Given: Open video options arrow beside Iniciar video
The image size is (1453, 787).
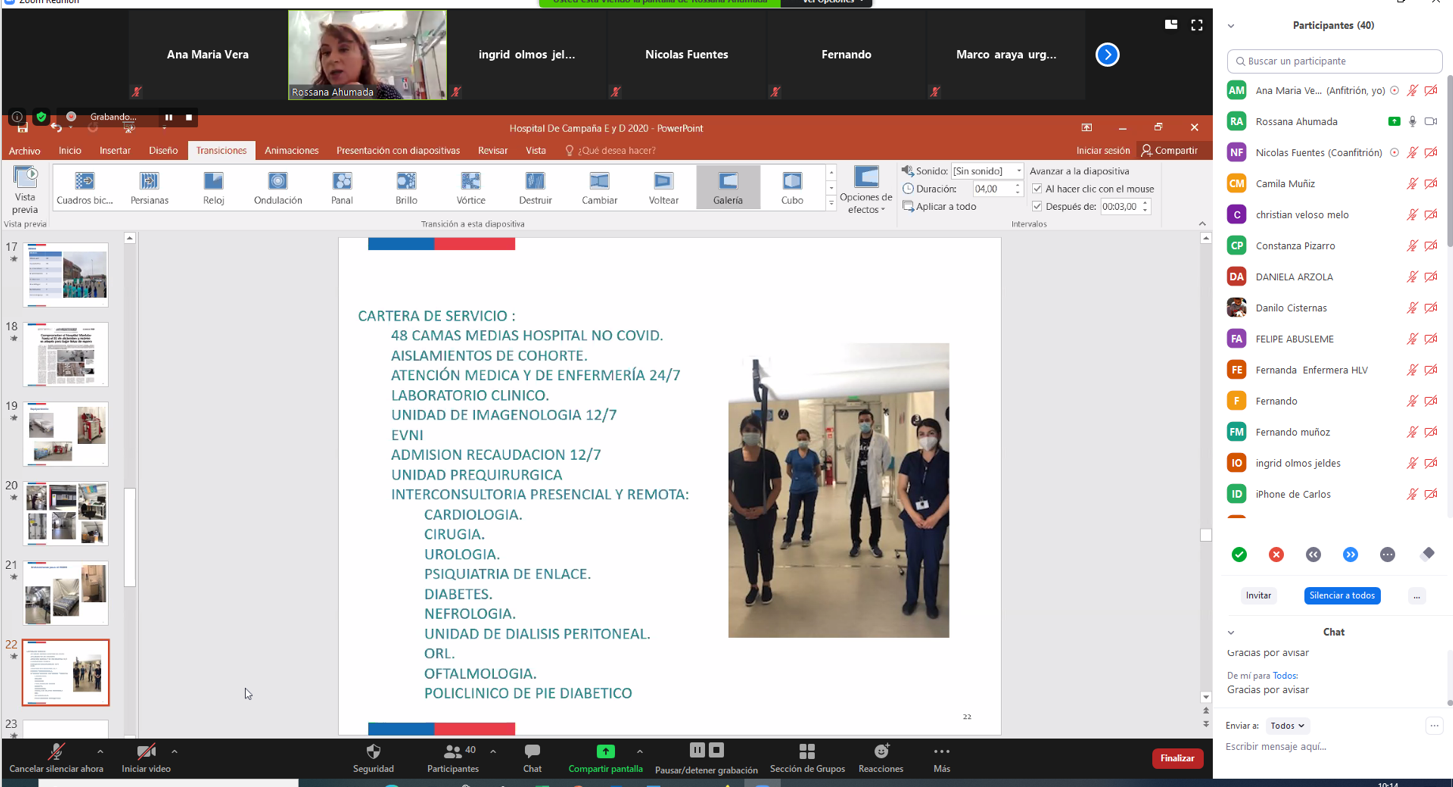Looking at the screenshot, I should (x=174, y=751).
